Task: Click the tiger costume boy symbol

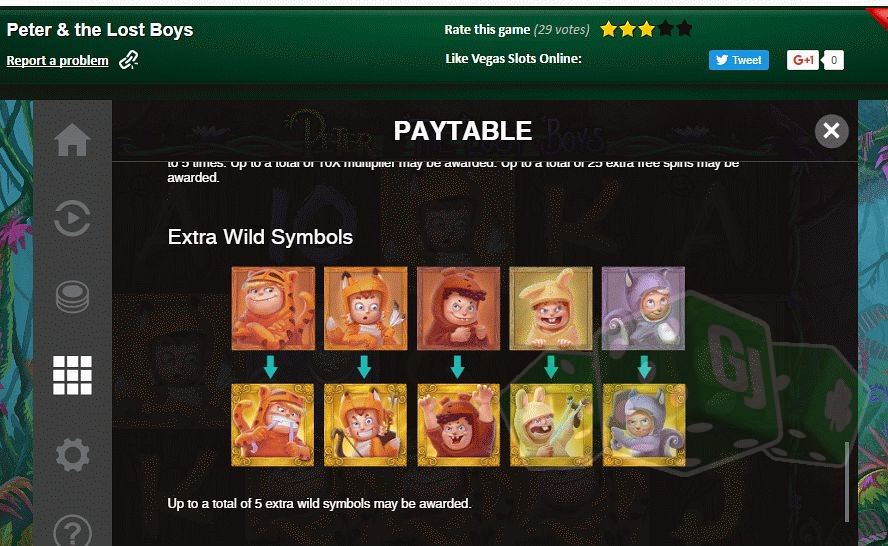Action: click(x=273, y=308)
